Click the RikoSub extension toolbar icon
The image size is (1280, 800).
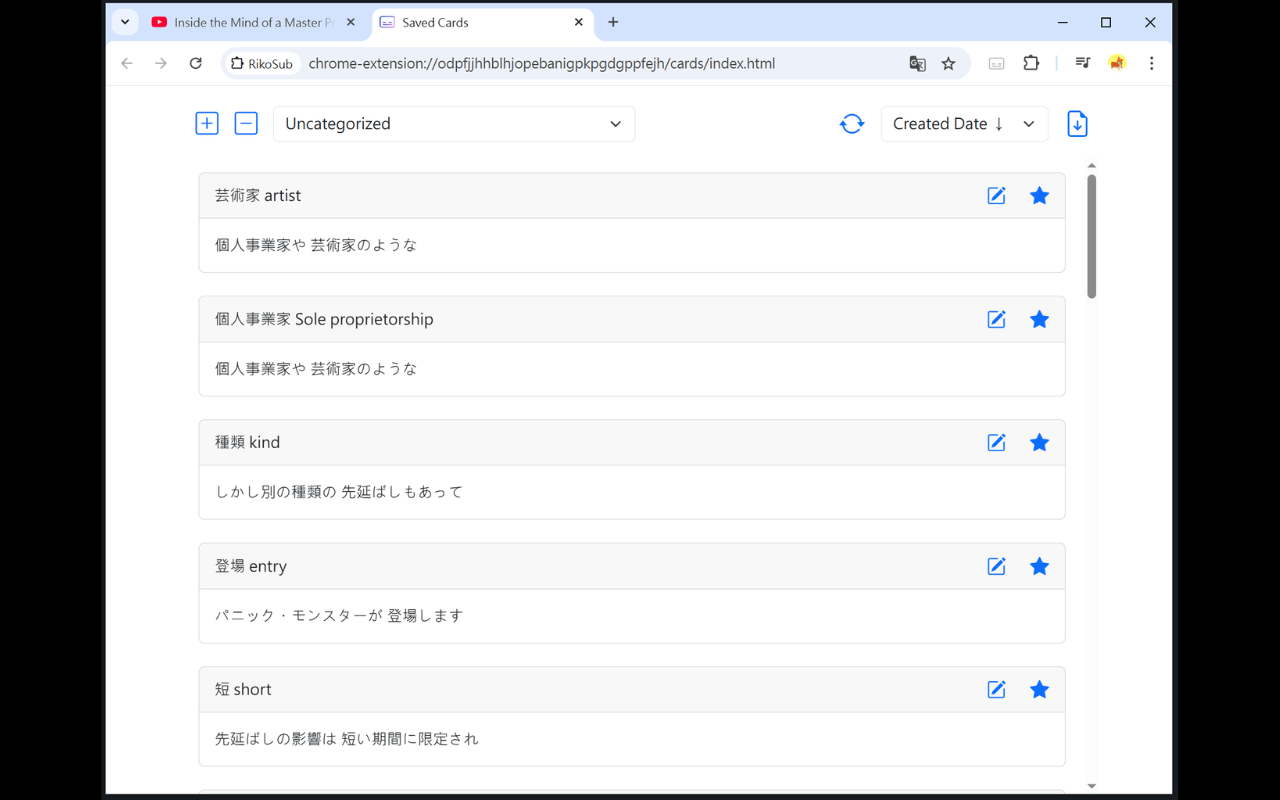[996, 63]
